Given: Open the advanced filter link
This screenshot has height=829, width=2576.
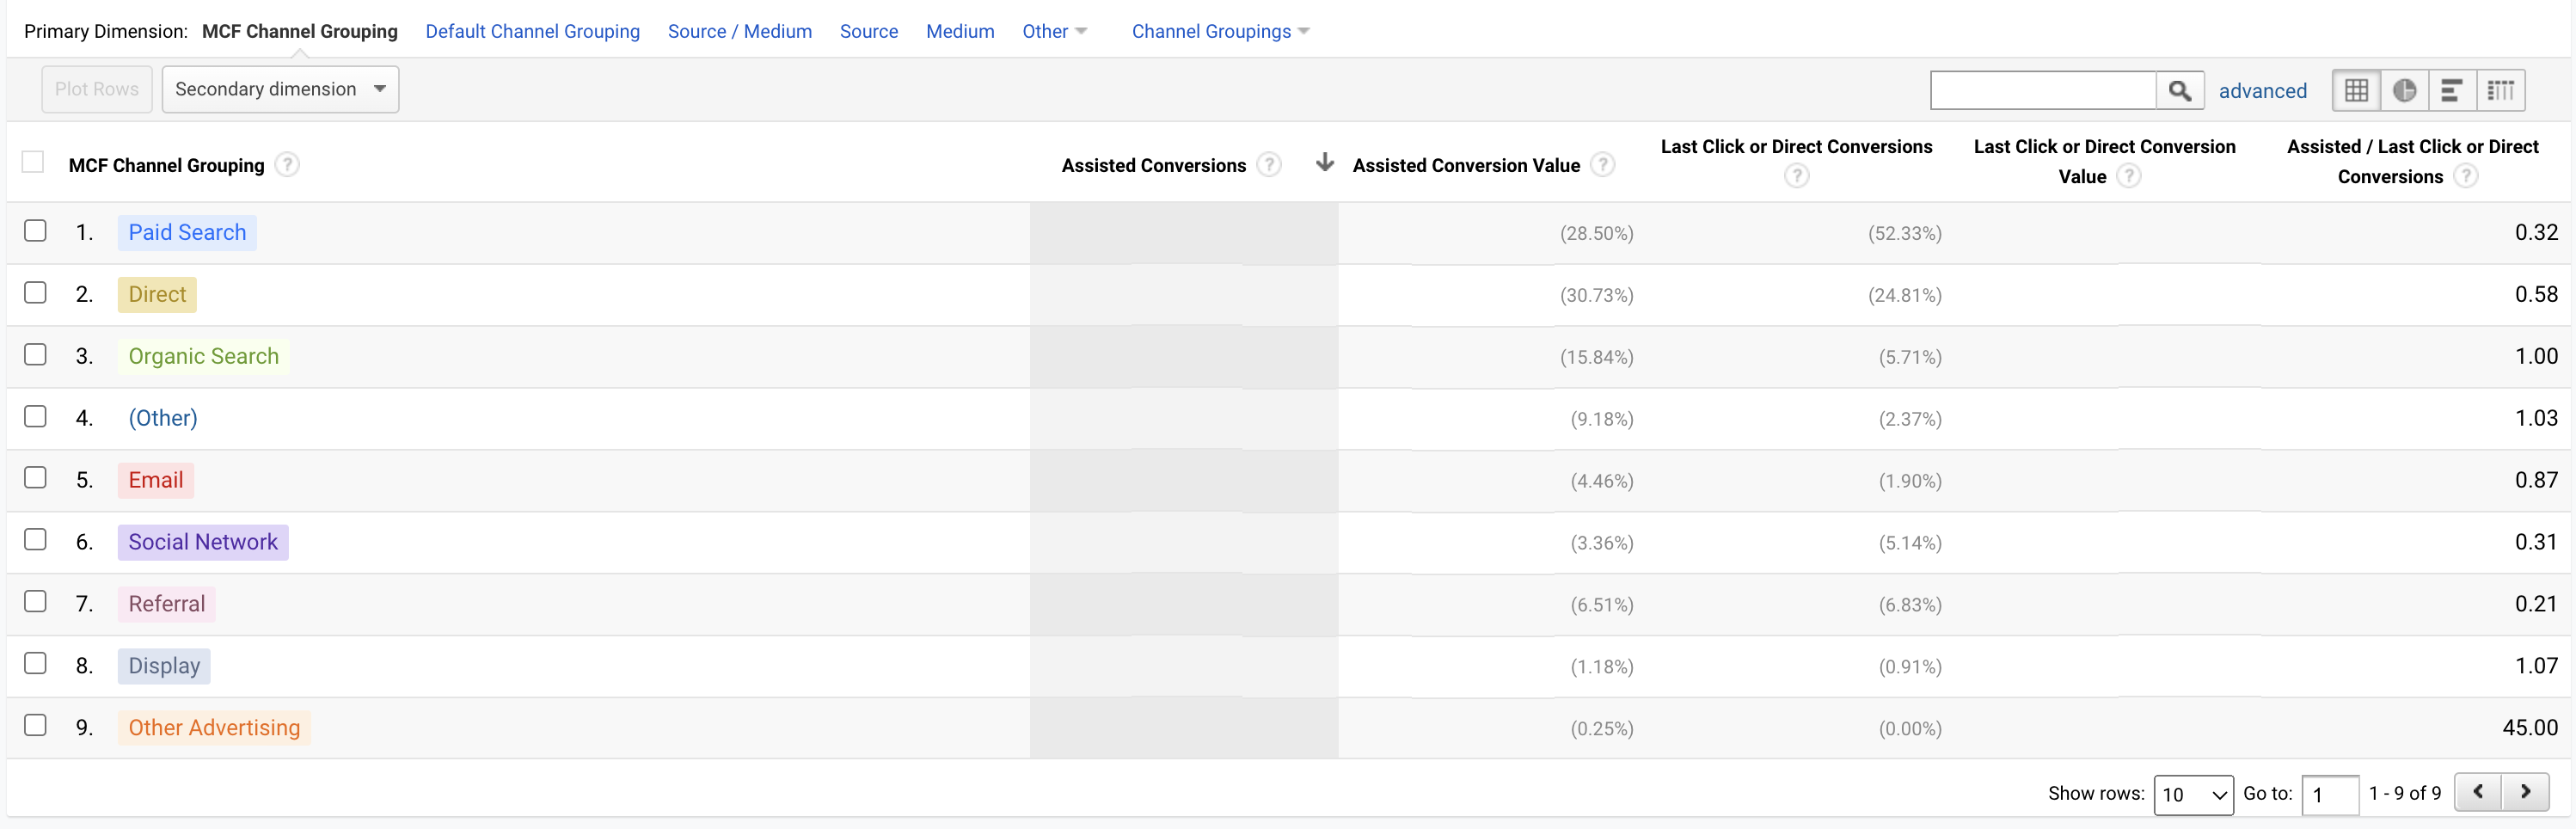Looking at the screenshot, I should tap(2262, 91).
